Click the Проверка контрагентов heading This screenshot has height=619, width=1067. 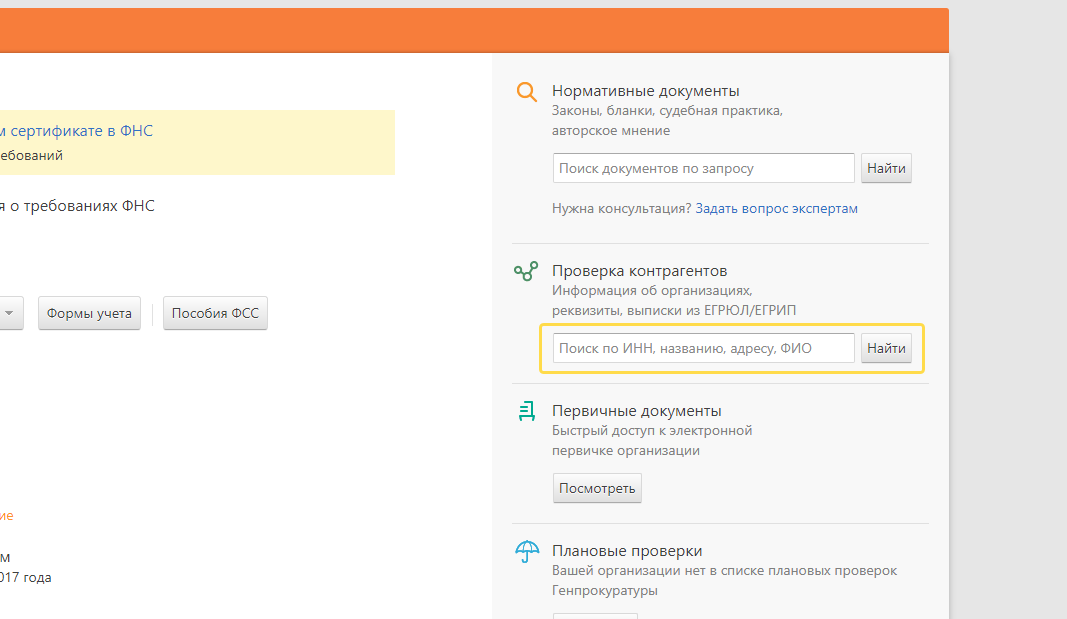639,271
